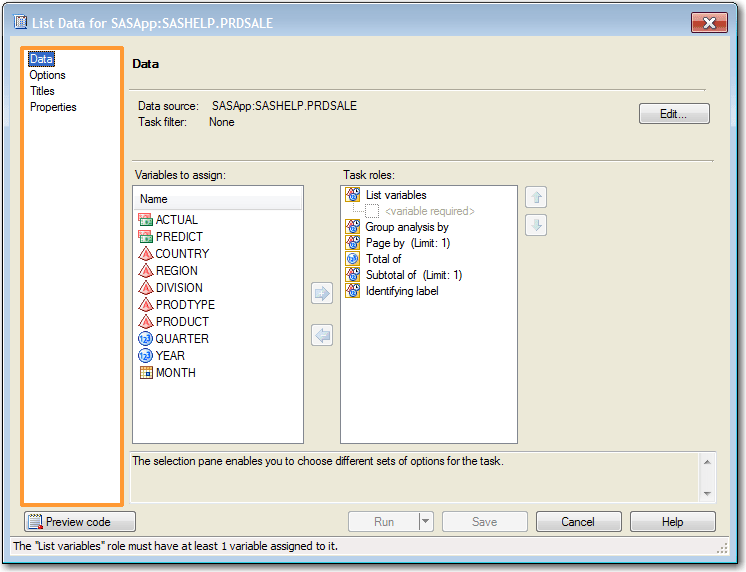Click the ACTUAL currency variable icon
This screenshot has height=572, width=746.
146,220
